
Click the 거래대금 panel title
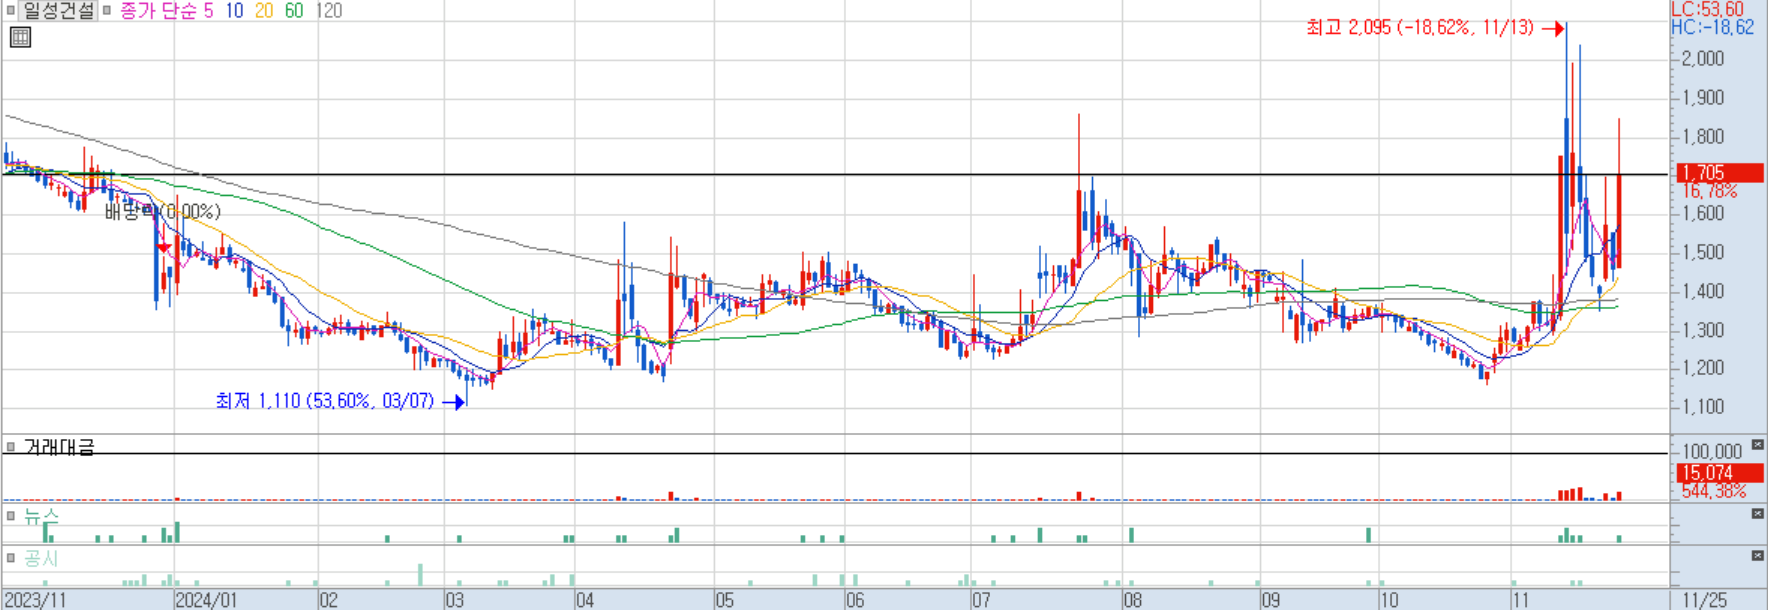click(x=59, y=447)
